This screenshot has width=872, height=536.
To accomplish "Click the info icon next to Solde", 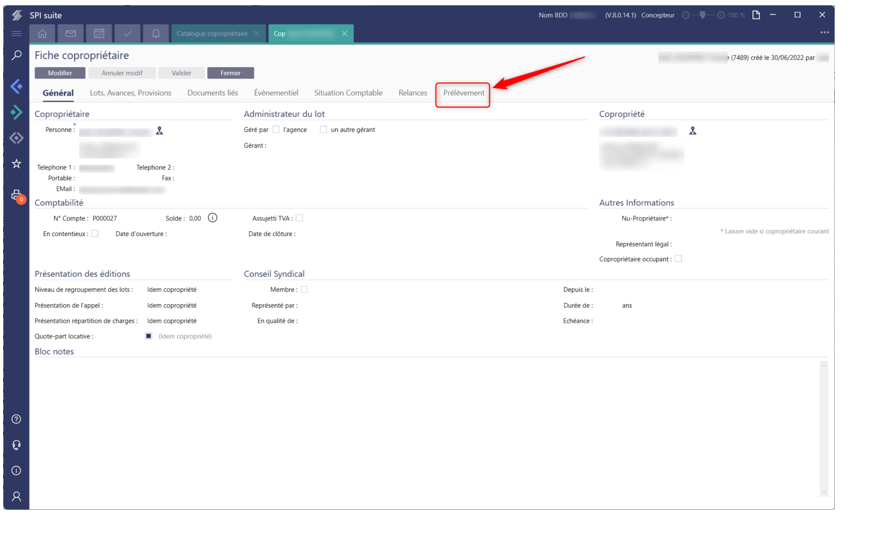I will coord(212,218).
